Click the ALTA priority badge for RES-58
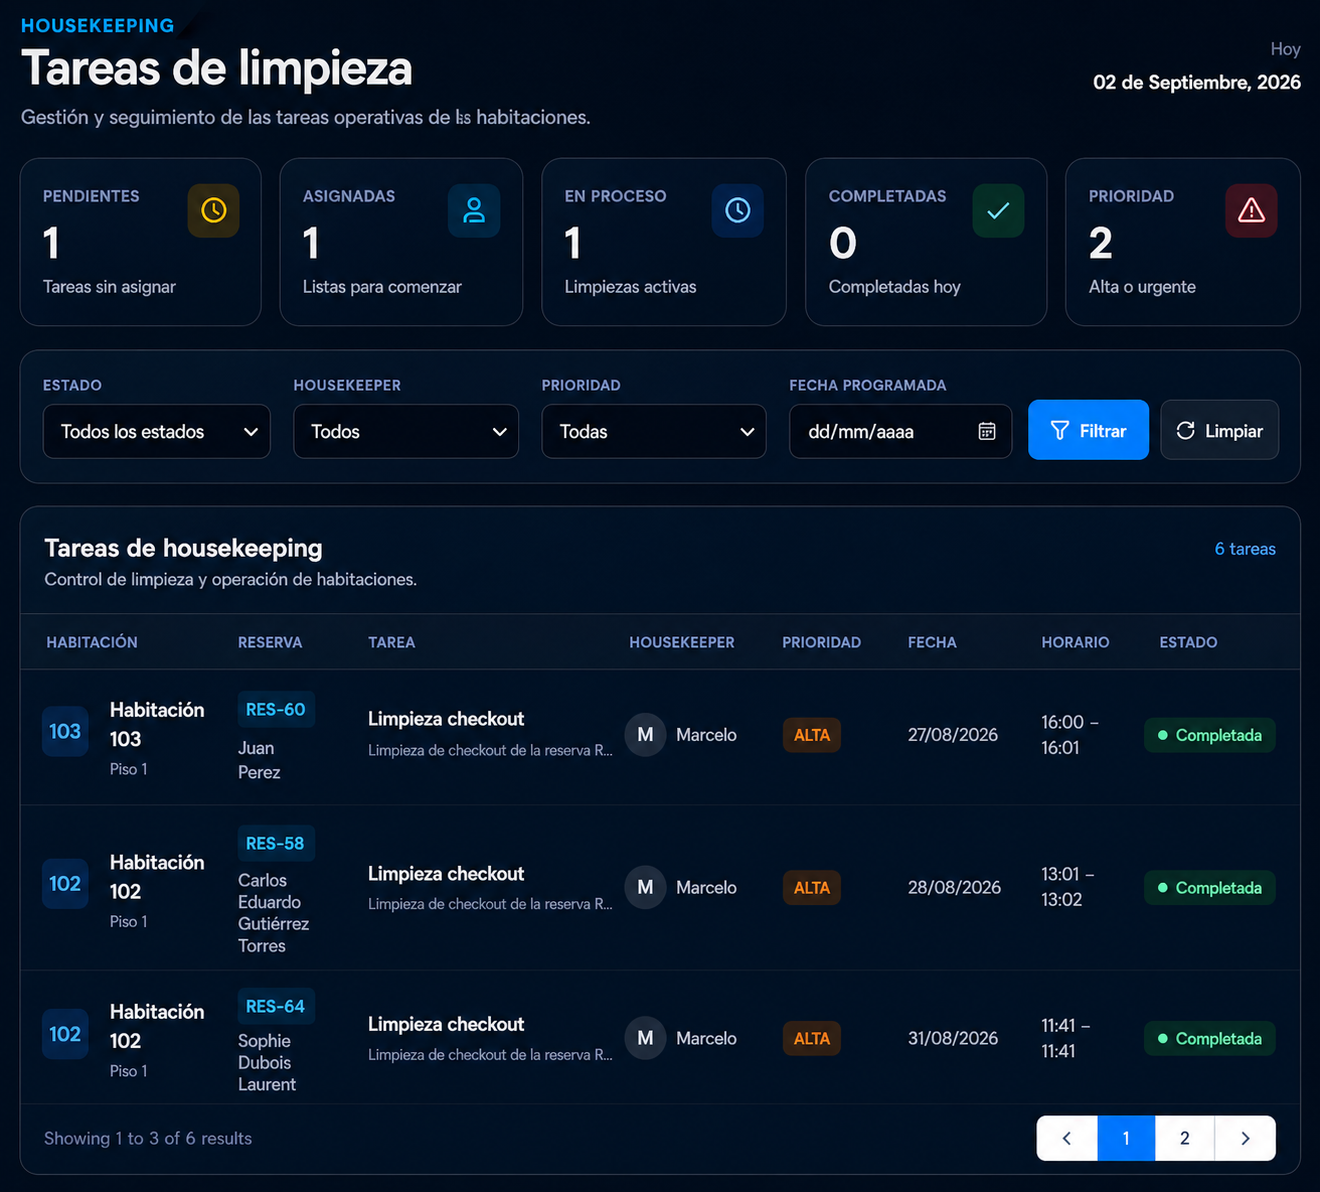Screen dimensions: 1320x1192 coord(812,887)
